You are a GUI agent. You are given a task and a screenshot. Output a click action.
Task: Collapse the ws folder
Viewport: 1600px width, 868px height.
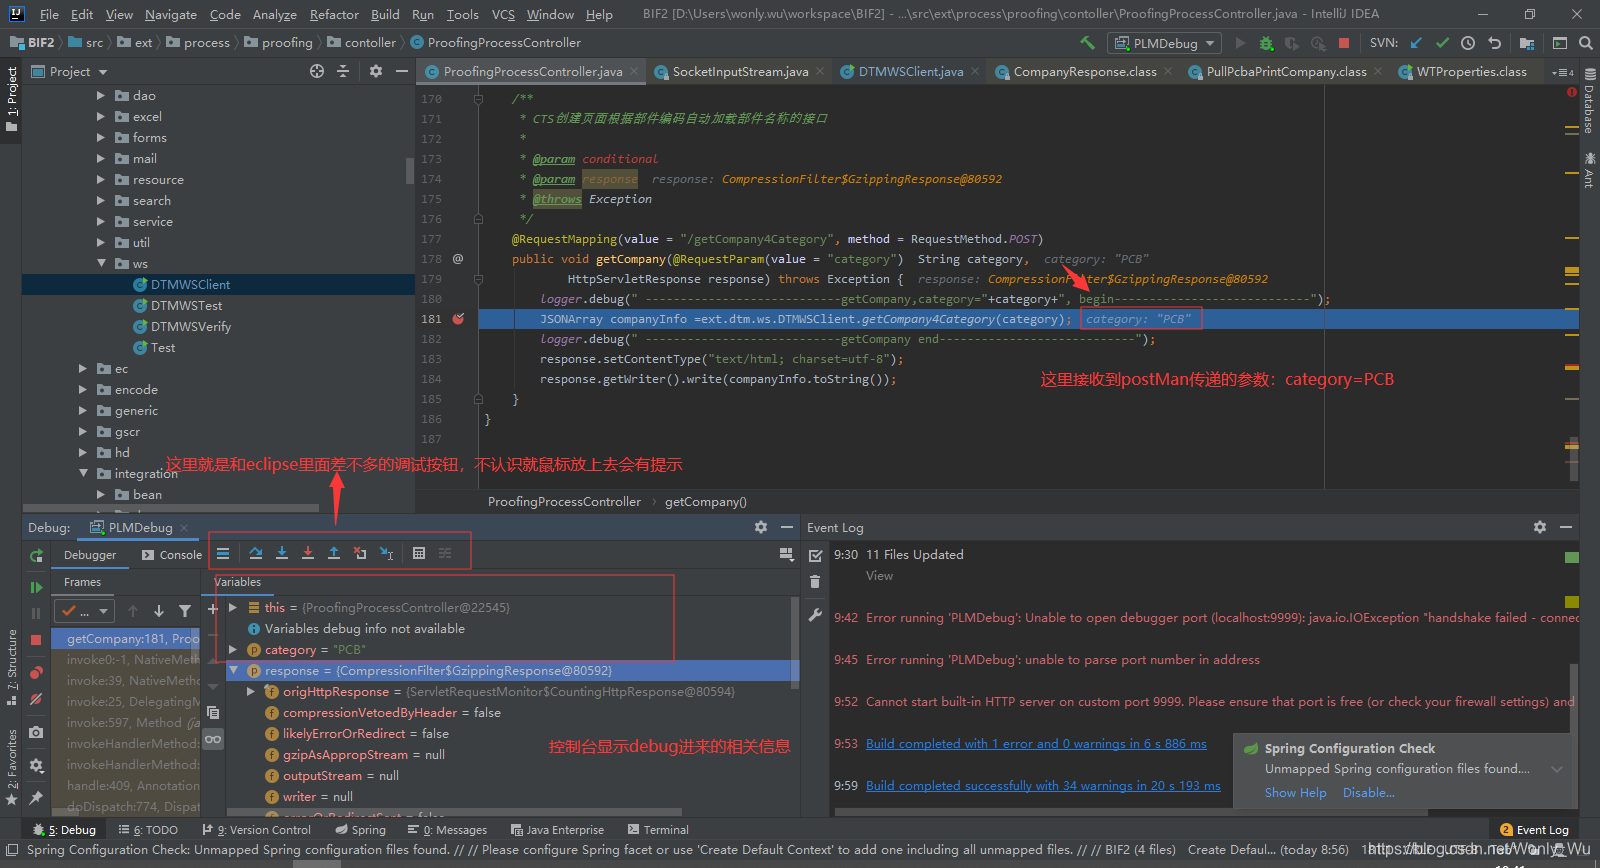click(x=101, y=264)
